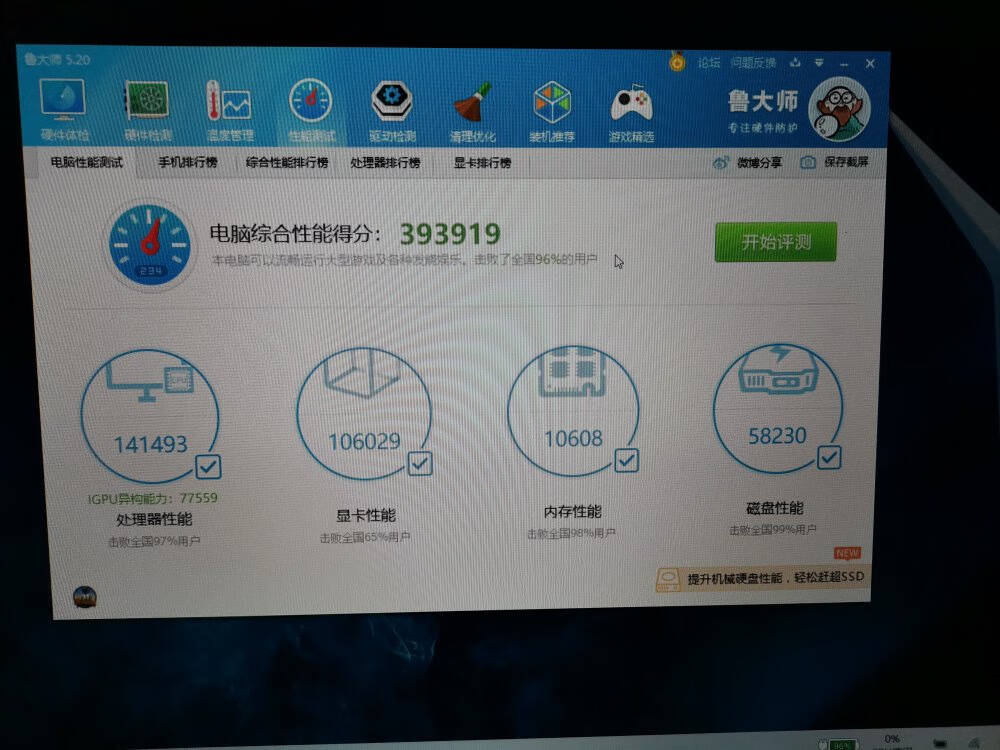The width and height of the screenshot is (1000, 750).
Task: Close the 鲁大师 window
Action: 870,63
